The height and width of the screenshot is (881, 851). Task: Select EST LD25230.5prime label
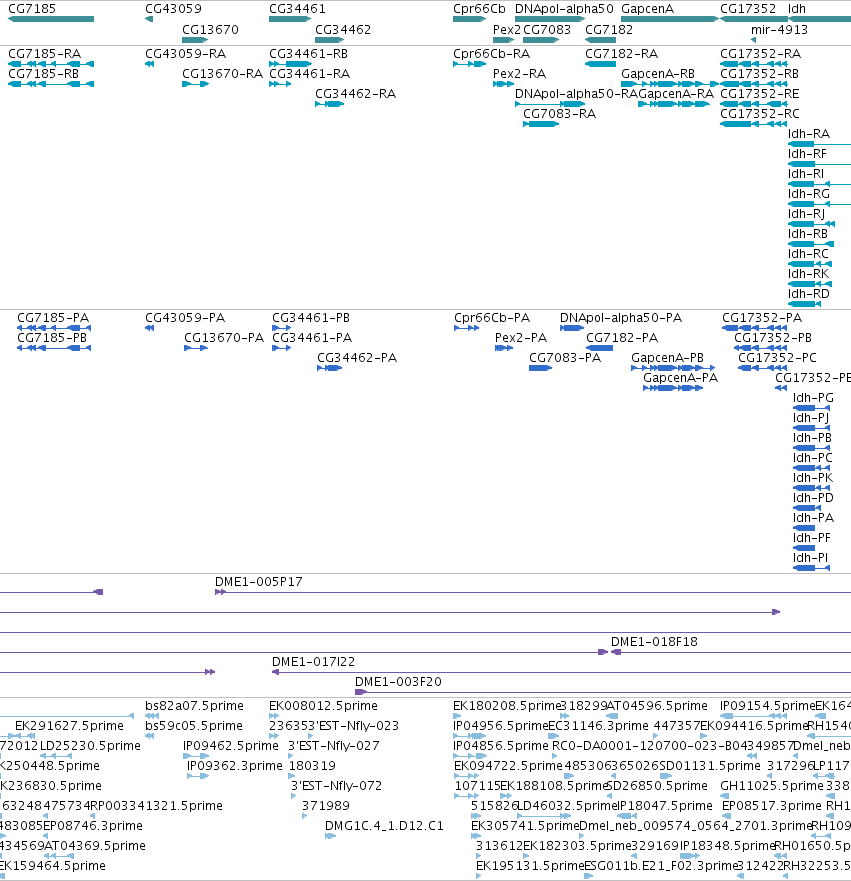pyautogui.click(x=90, y=746)
